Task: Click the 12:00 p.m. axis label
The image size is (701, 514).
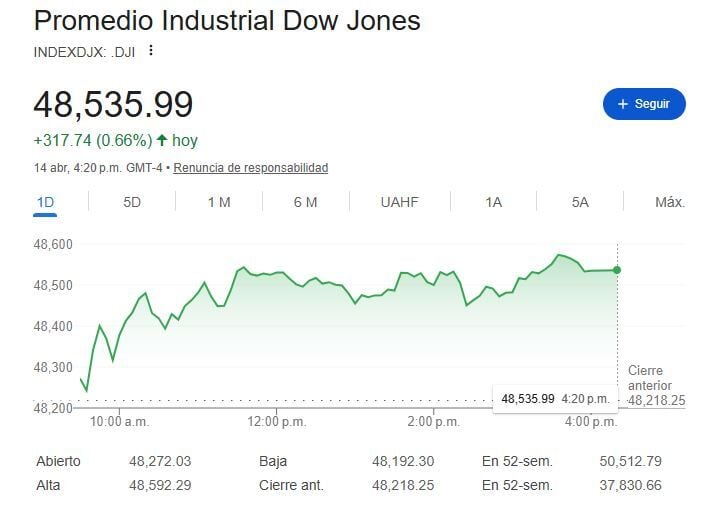Action: pyautogui.click(x=276, y=422)
